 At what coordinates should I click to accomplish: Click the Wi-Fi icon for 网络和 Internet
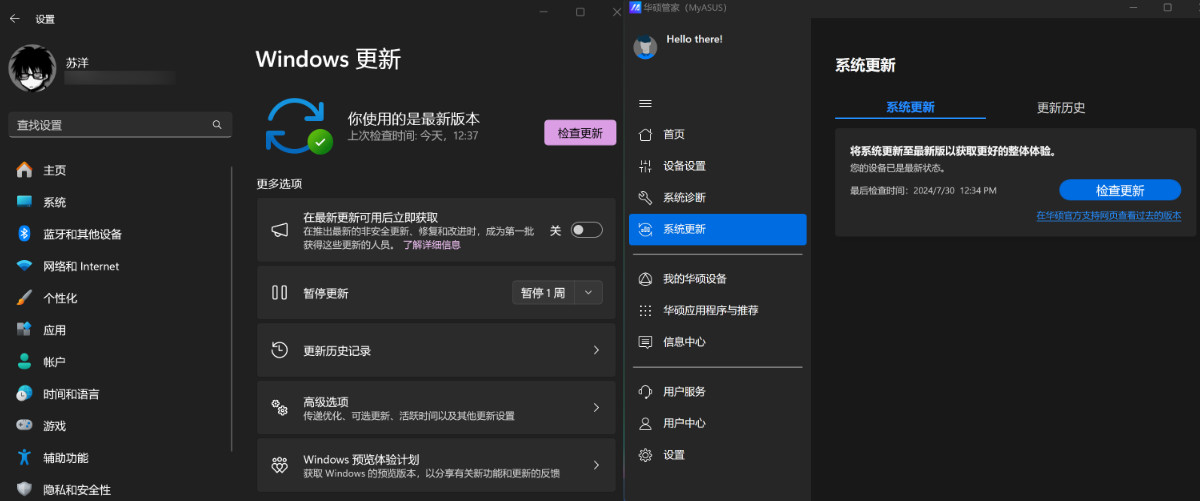24,266
